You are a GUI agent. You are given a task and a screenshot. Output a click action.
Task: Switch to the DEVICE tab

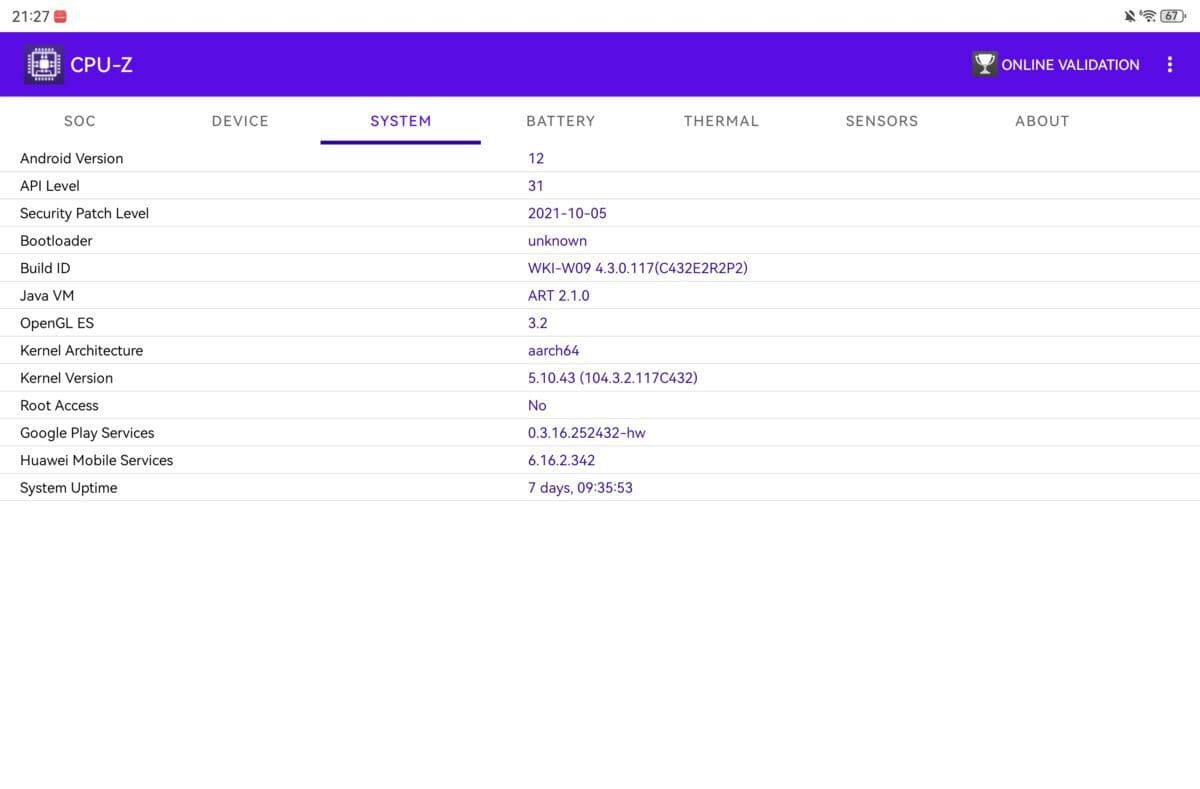(x=240, y=121)
